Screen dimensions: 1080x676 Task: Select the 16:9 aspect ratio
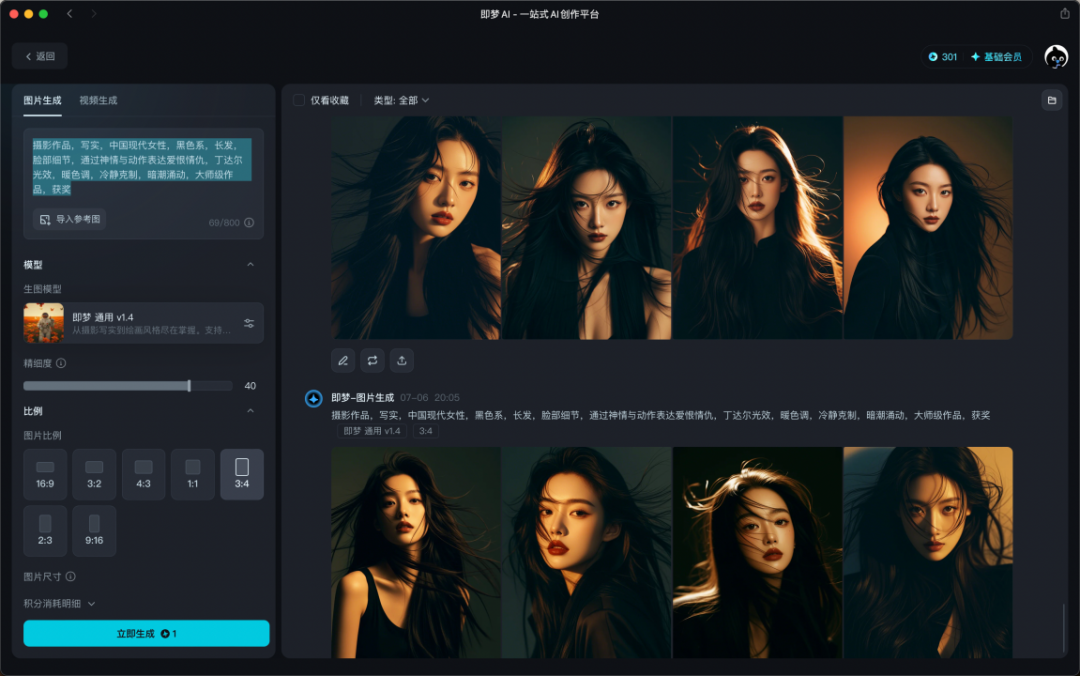(x=45, y=474)
